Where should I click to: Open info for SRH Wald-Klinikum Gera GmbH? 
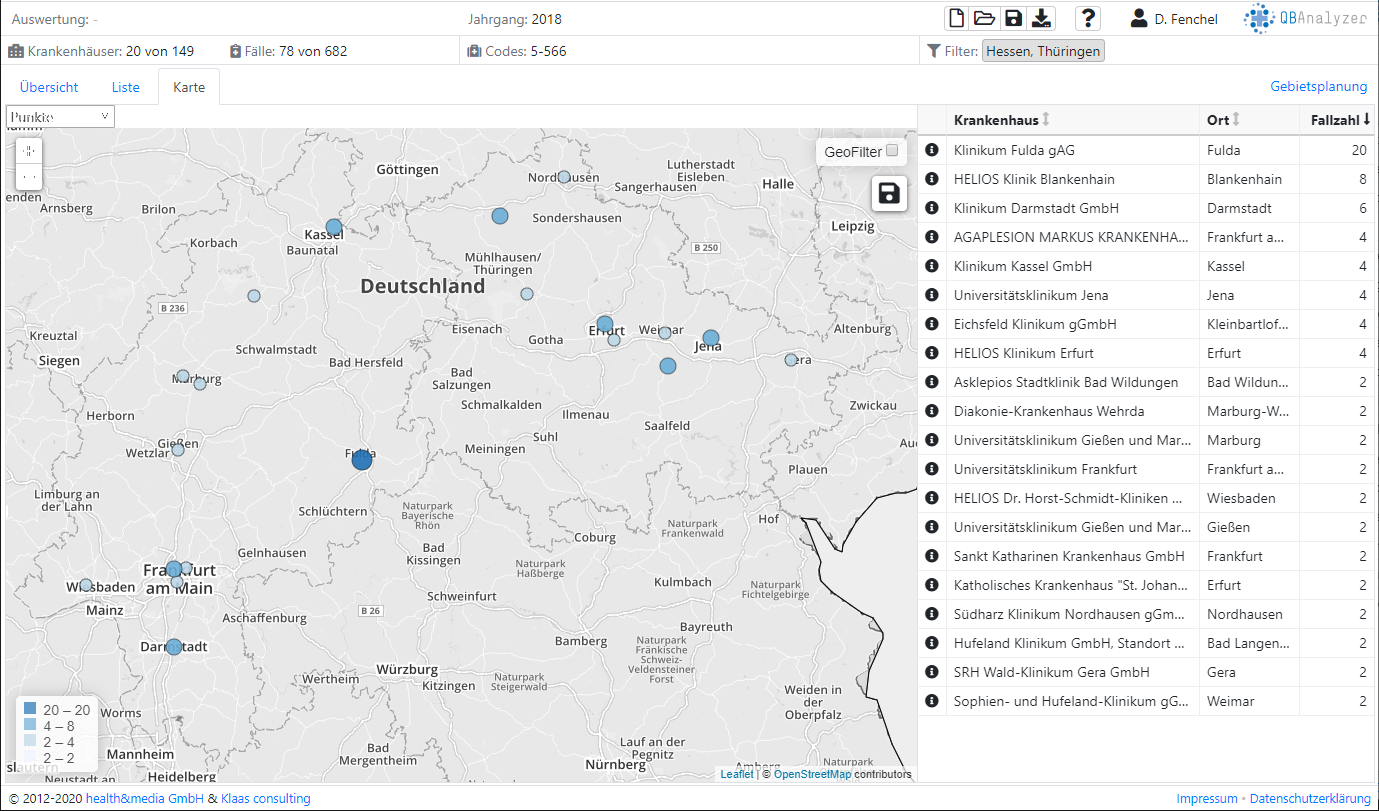click(x=932, y=672)
